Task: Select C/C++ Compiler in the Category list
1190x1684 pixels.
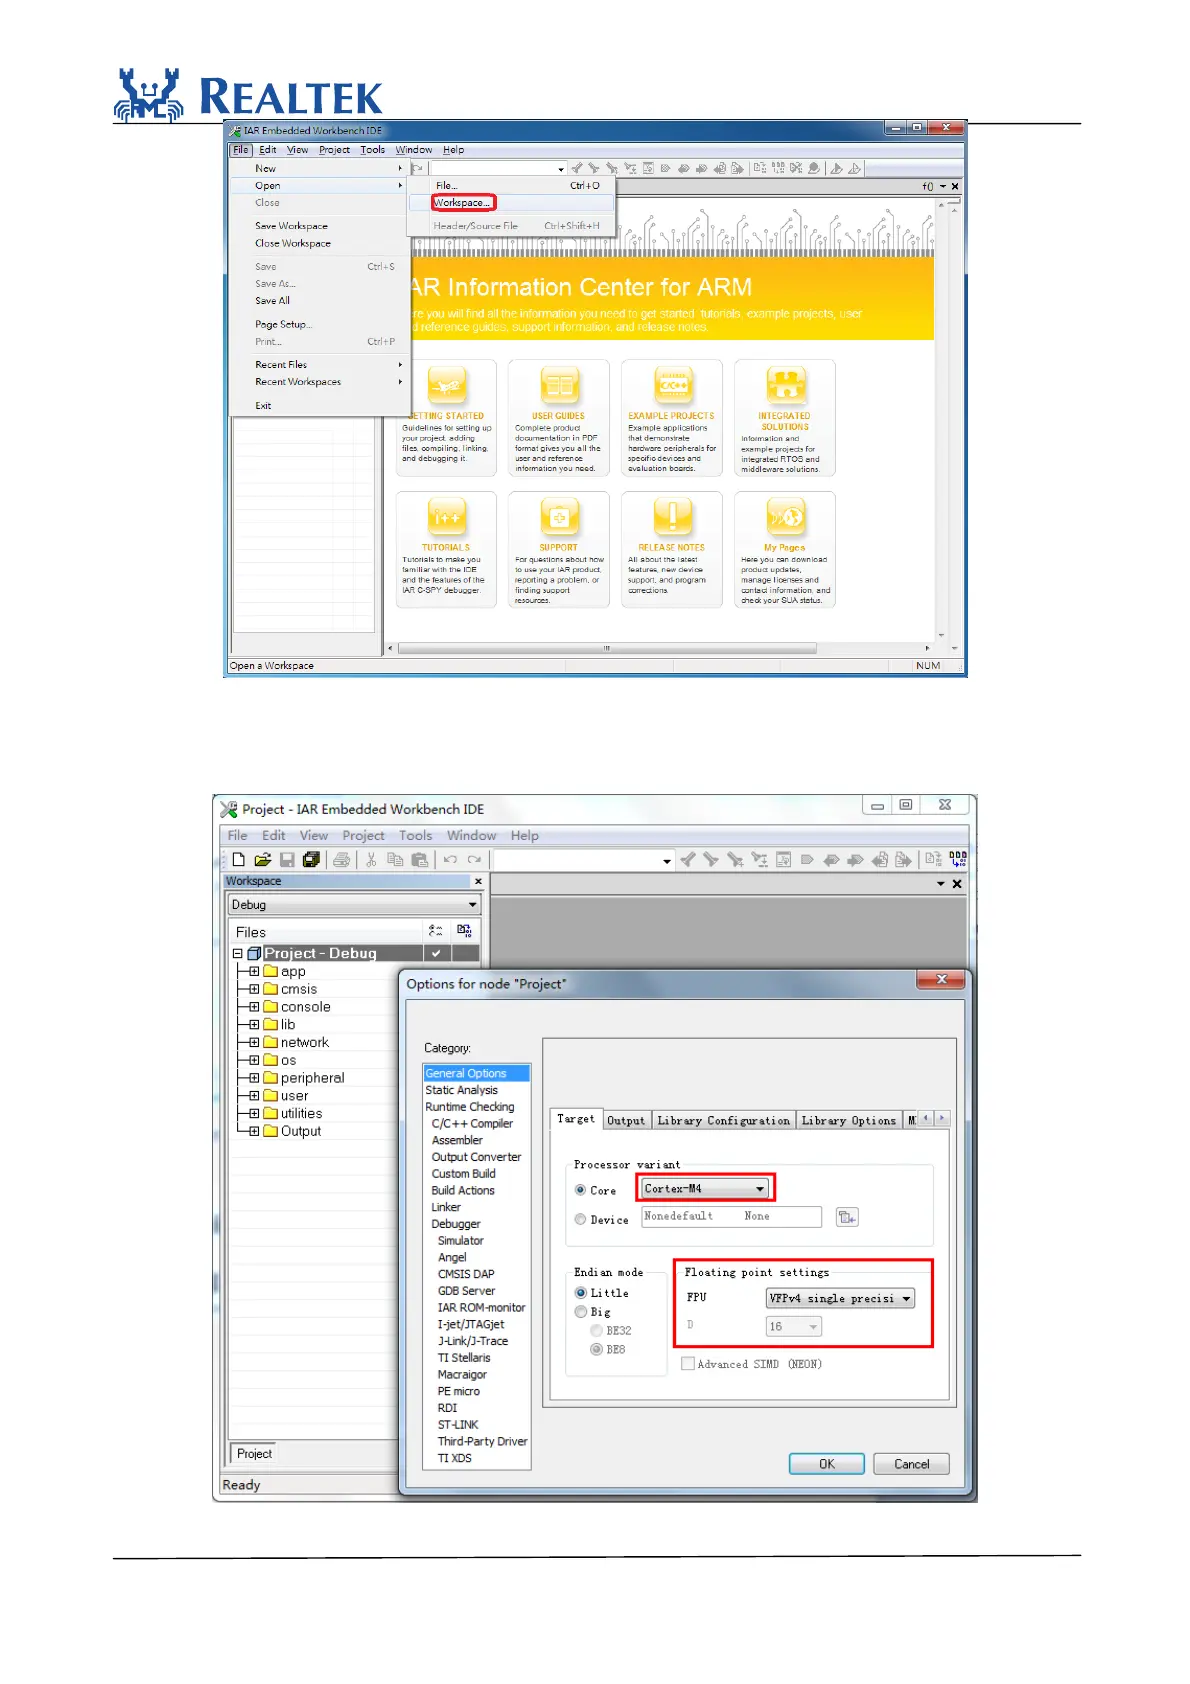Action: click(x=472, y=1124)
